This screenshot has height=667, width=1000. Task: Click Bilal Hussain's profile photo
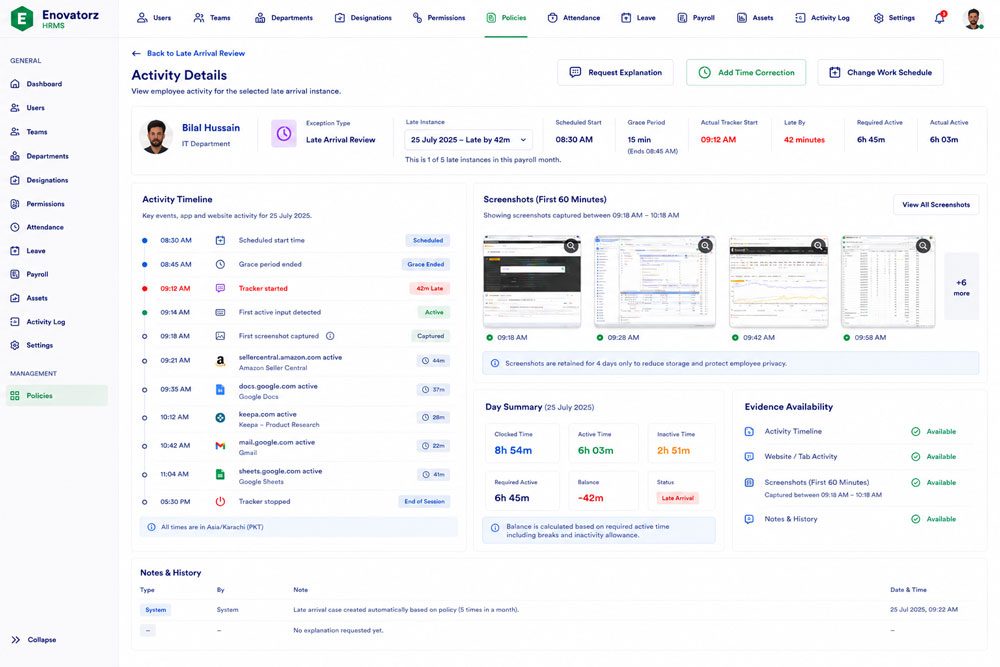pyautogui.click(x=156, y=136)
